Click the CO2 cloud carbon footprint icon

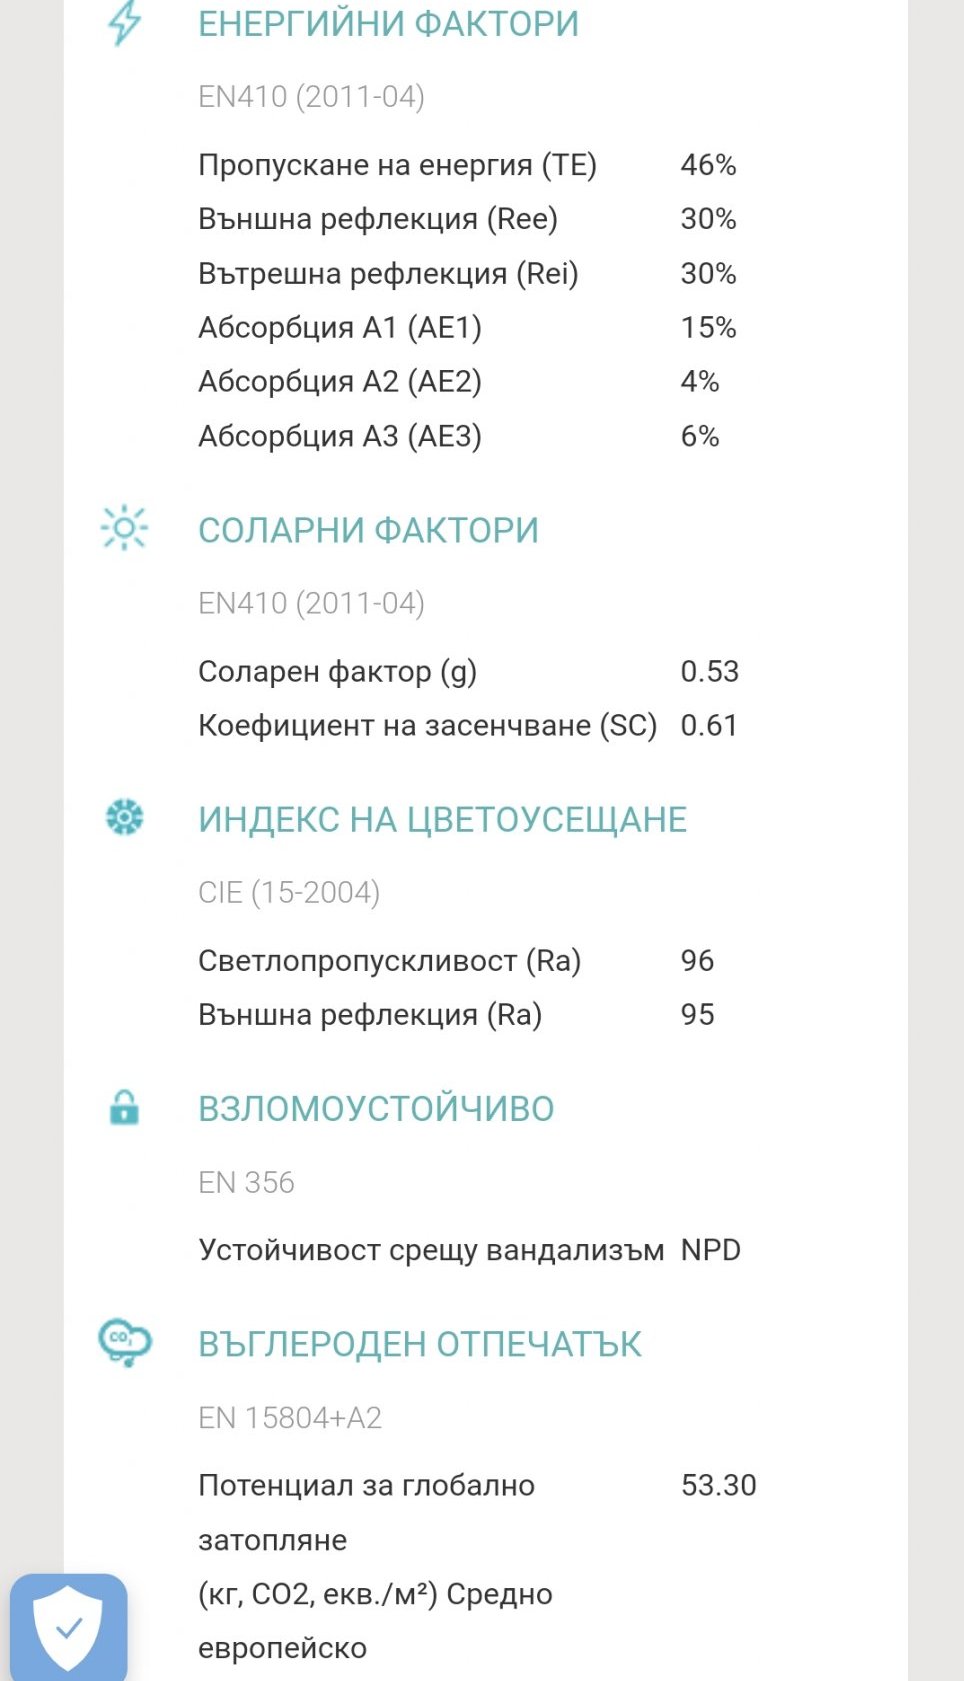[x=124, y=1341]
